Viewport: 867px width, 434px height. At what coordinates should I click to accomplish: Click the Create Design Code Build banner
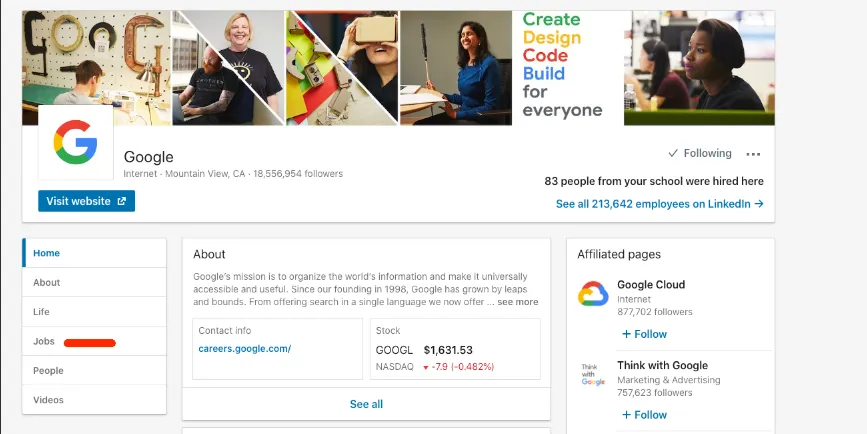[x=566, y=65]
